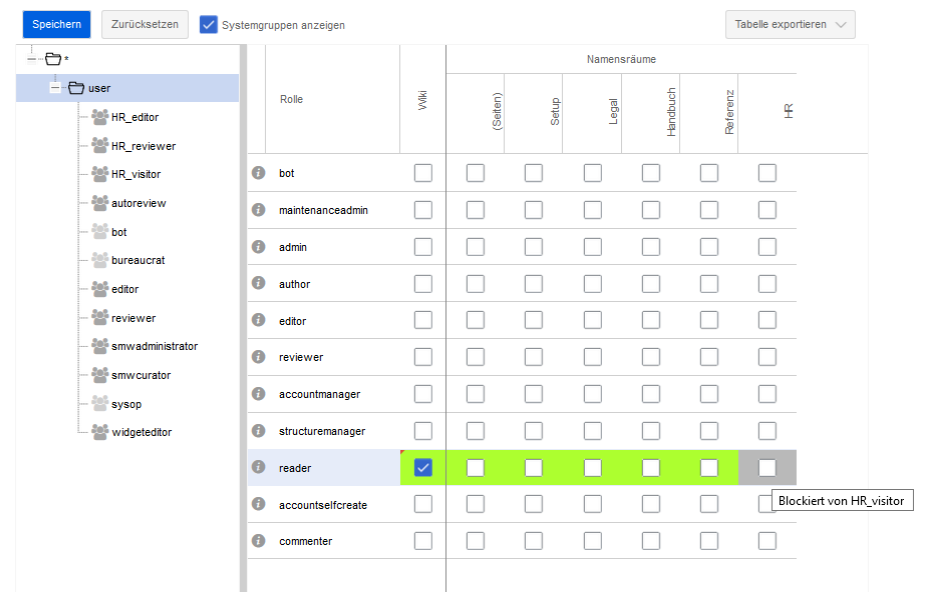Viewport: 935px width, 592px height.
Task: Click the vertical panel splitter bar
Action: [x=243, y=320]
